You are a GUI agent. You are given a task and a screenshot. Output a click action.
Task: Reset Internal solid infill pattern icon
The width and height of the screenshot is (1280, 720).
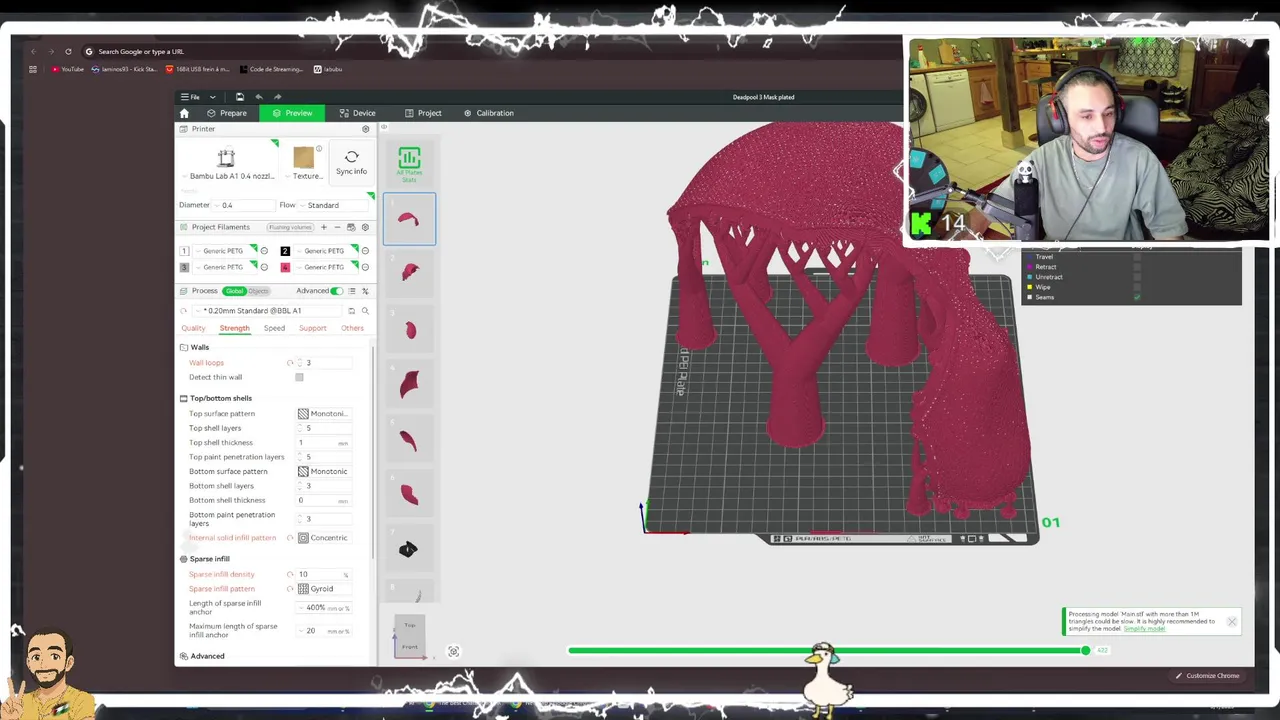coord(290,538)
